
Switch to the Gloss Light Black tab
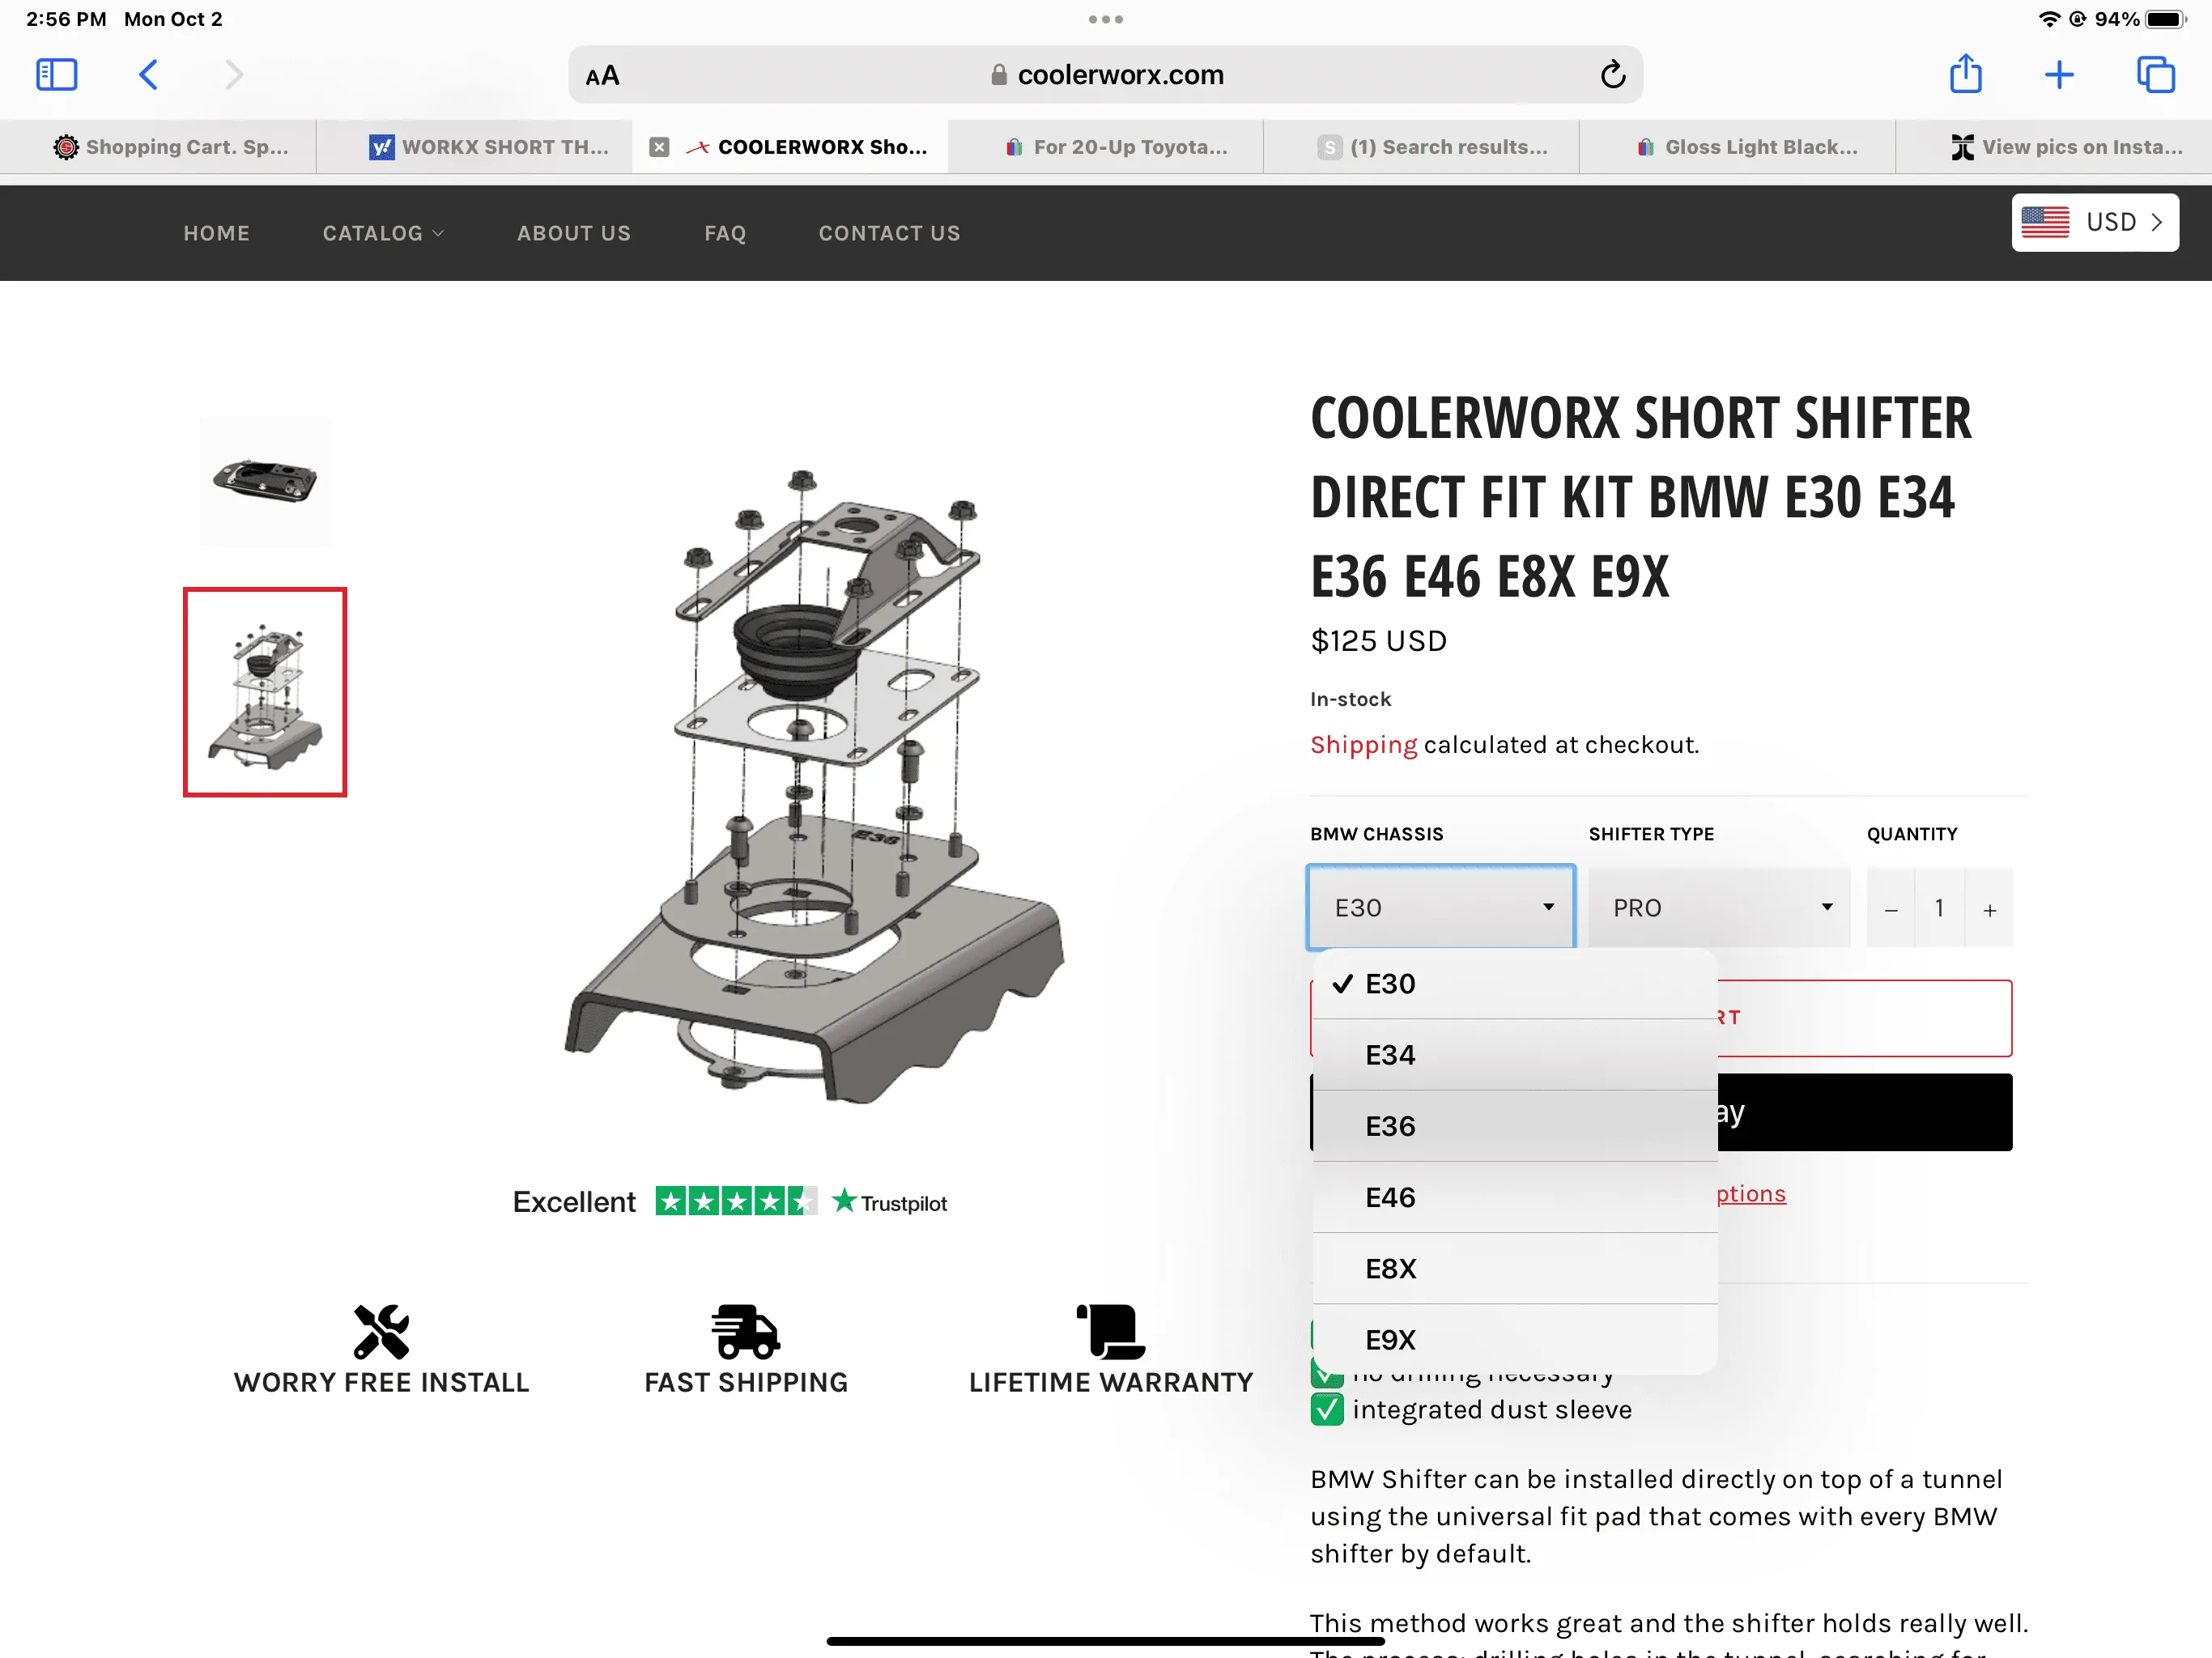tap(1738, 147)
